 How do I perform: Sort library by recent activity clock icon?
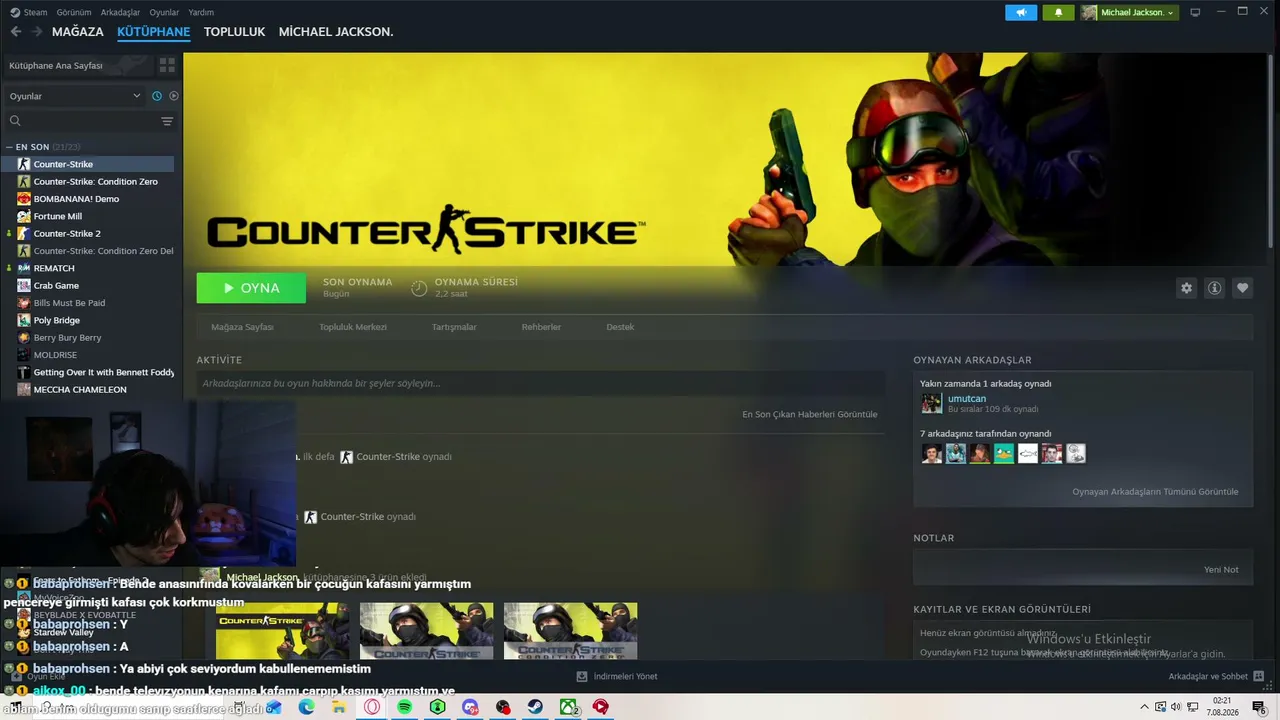coord(157,96)
